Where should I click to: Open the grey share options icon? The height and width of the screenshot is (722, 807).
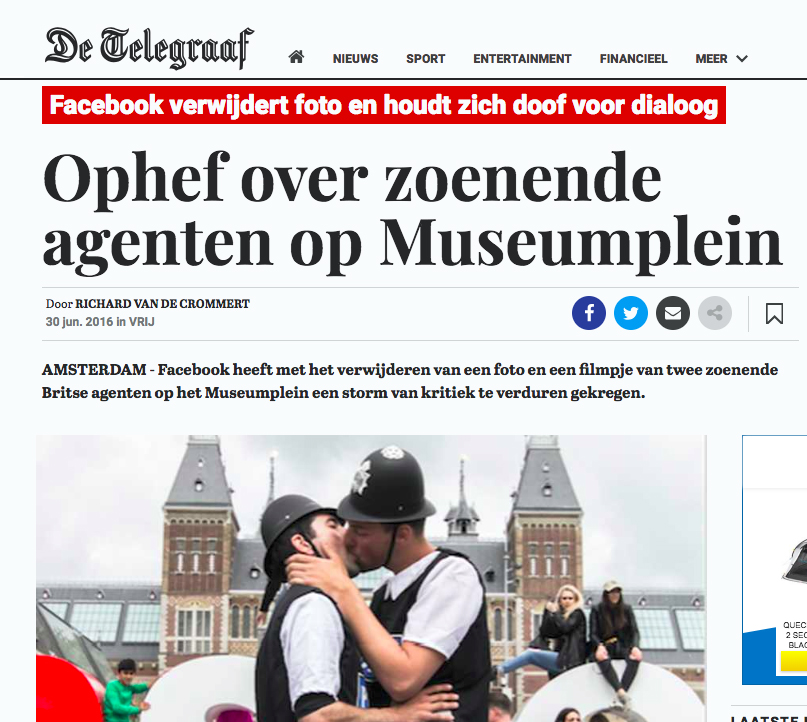click(x=715, y=313)
